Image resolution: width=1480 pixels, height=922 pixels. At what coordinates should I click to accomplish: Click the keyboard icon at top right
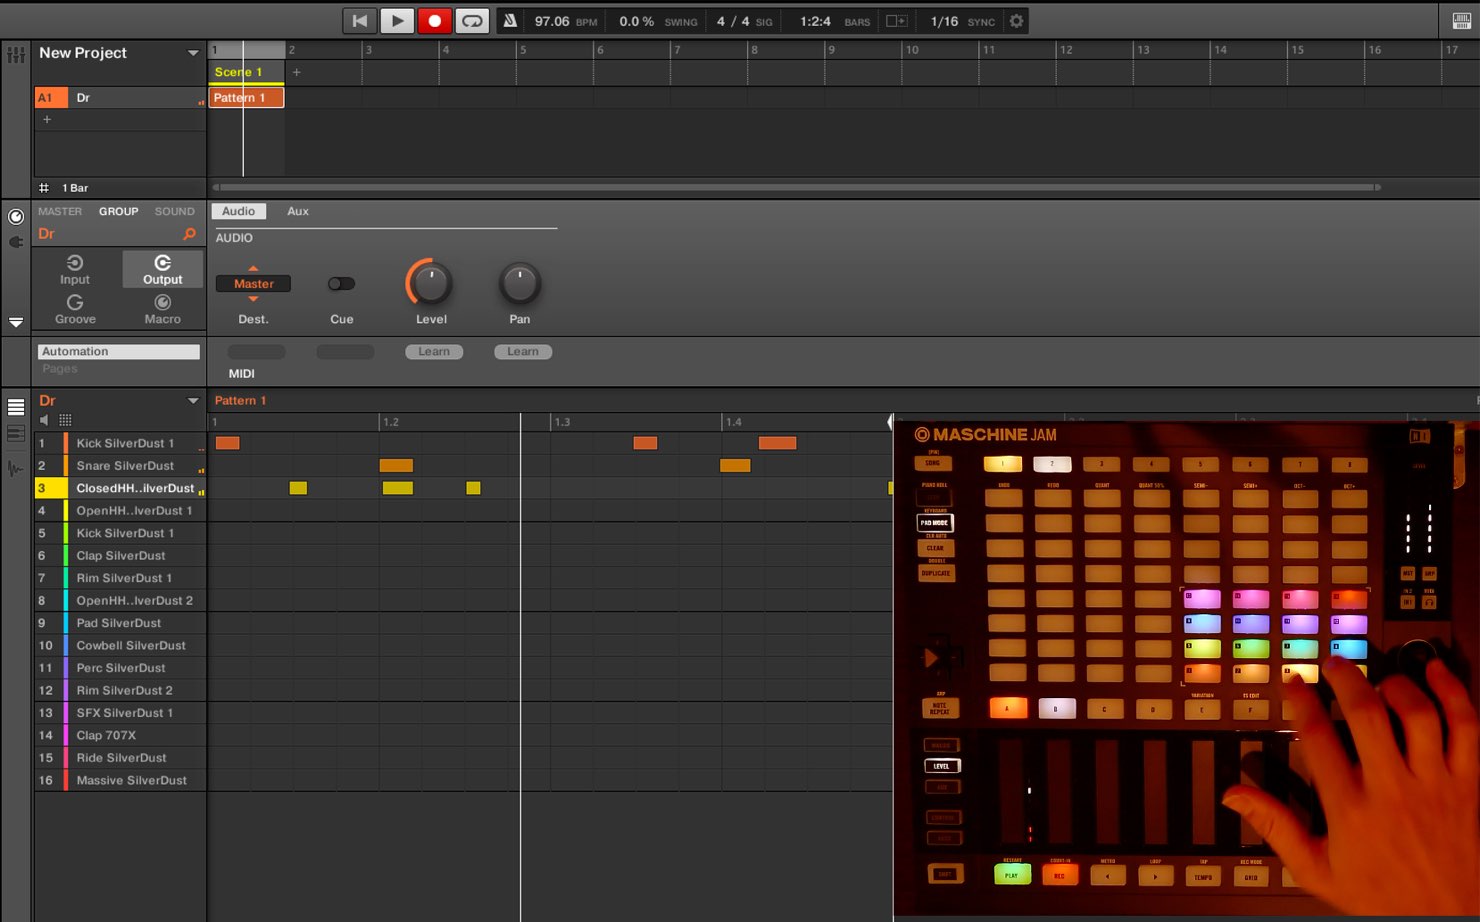(x=1461, y=21)
